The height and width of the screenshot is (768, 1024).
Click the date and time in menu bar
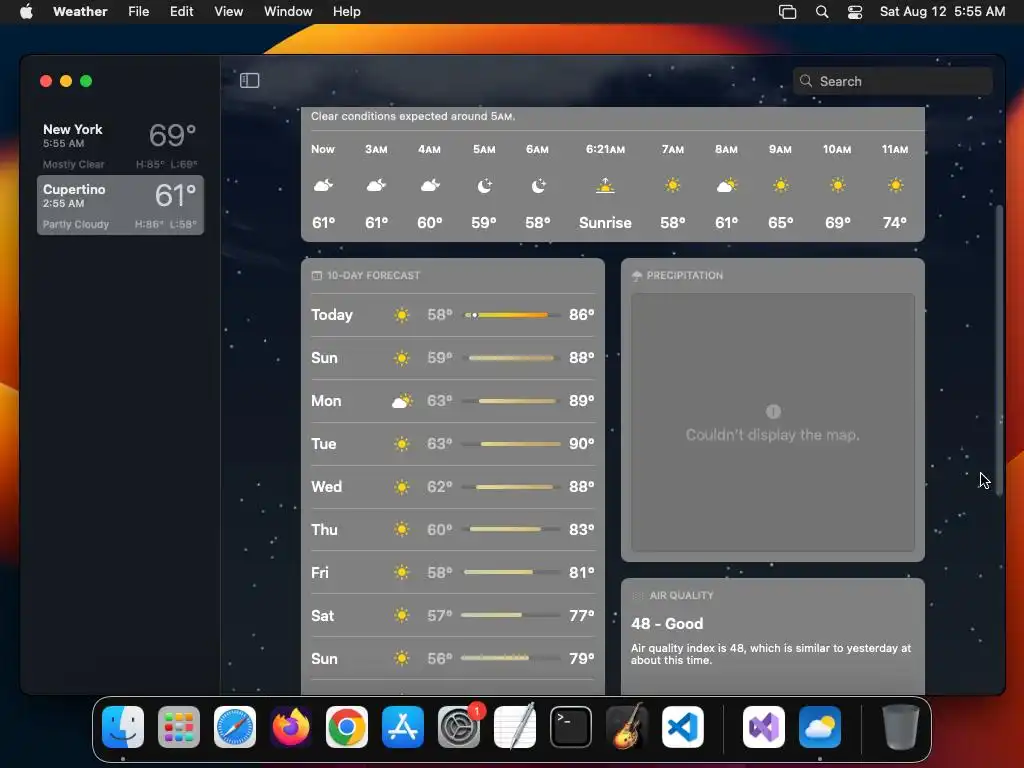point(942,12)
